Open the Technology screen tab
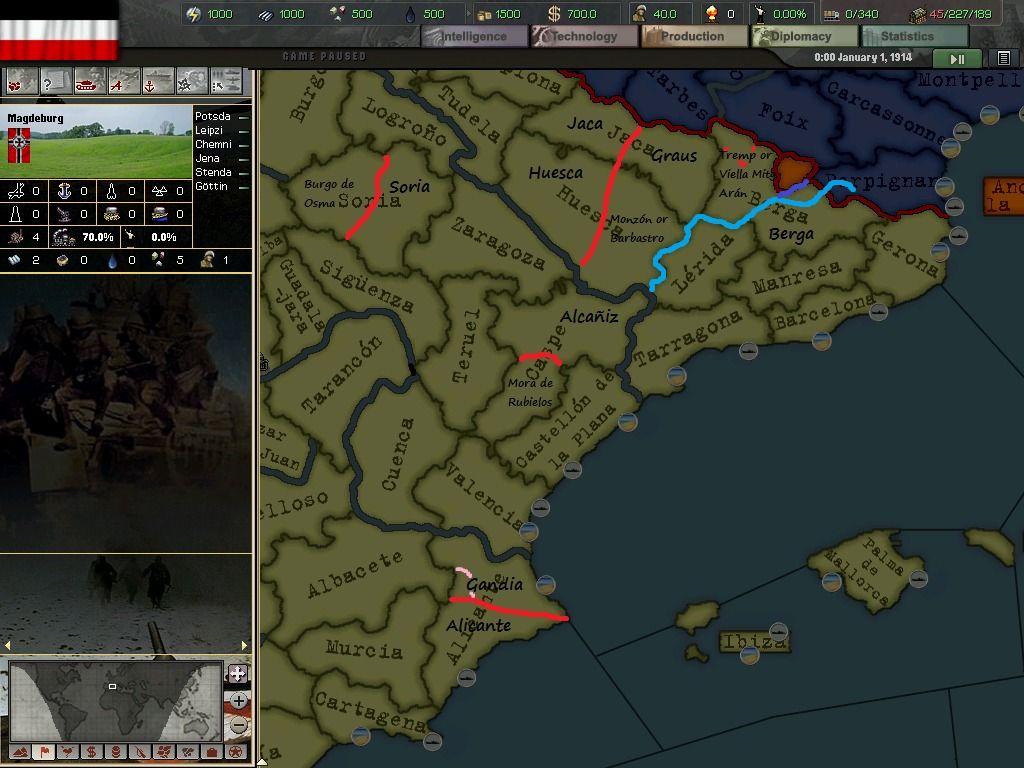Screen dimensions: 1024x768 coord(584,37)
